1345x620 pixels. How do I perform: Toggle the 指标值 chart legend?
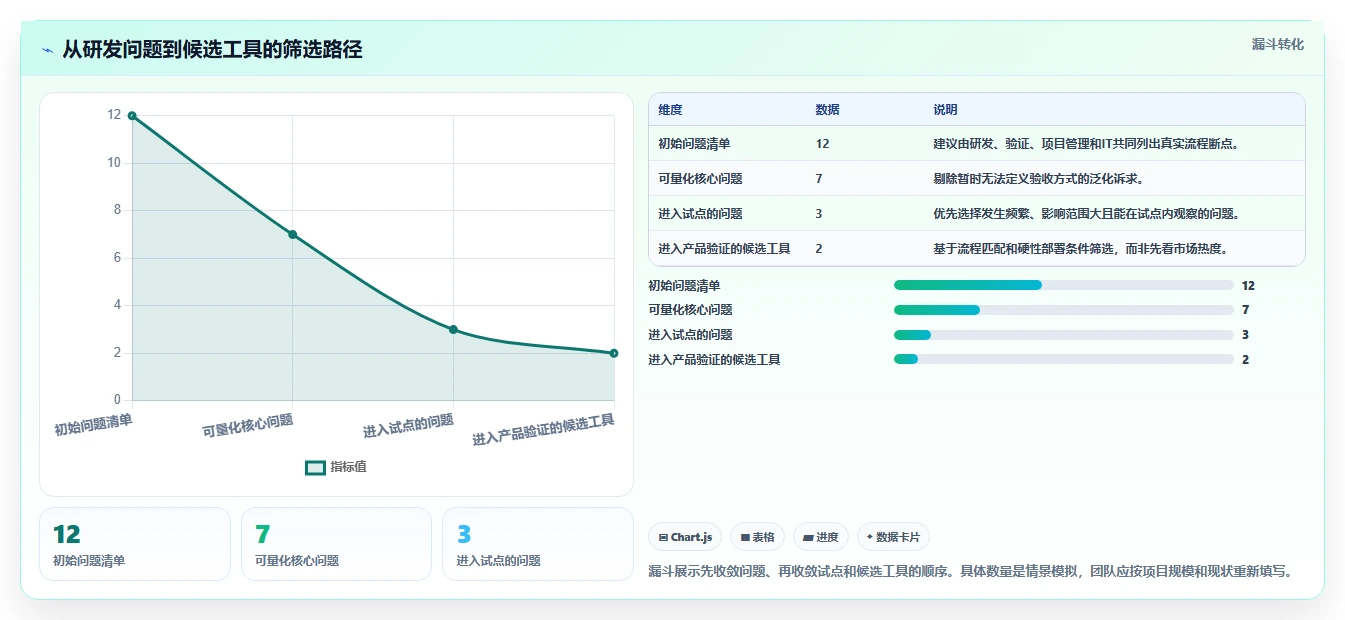tap(337, 467)
